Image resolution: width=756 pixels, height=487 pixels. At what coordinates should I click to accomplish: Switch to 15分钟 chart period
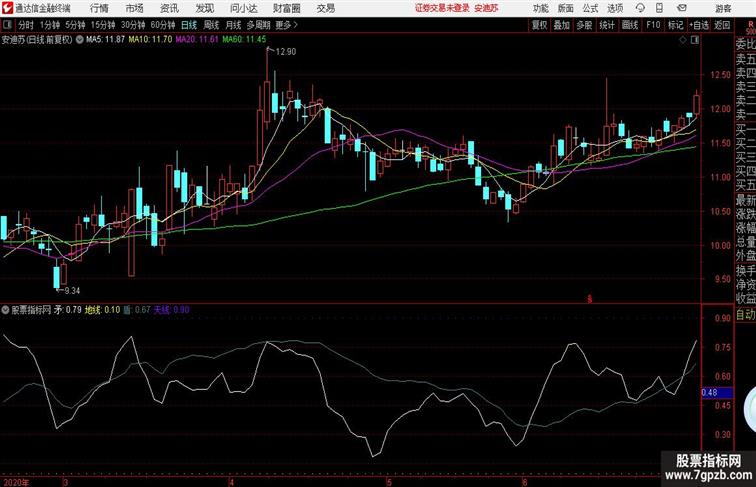pos(103,25)
